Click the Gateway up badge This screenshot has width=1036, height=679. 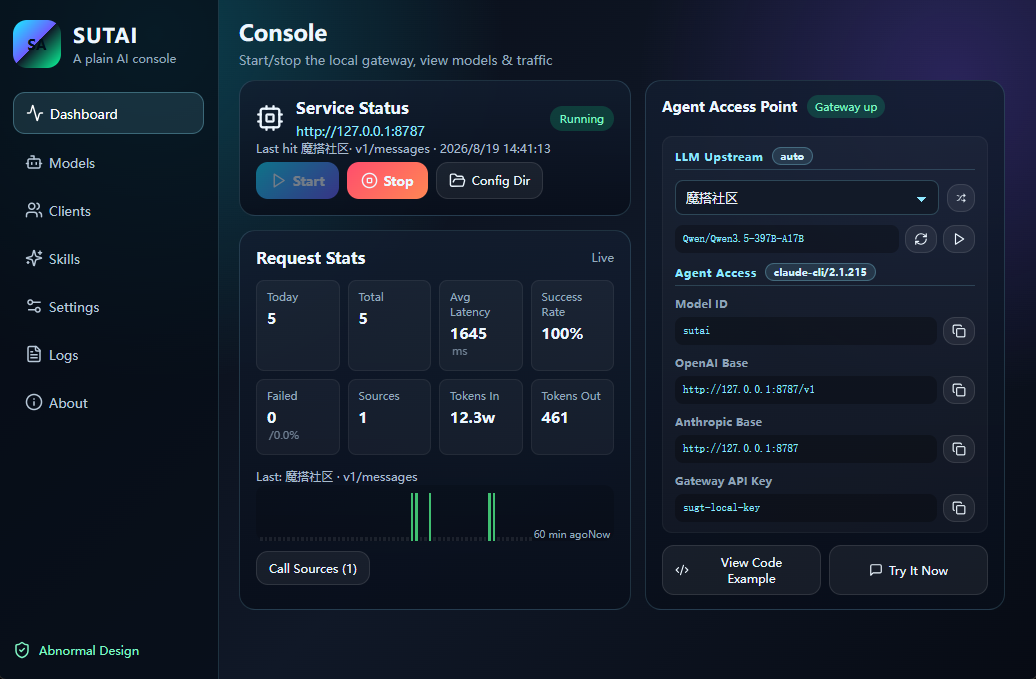846,107
